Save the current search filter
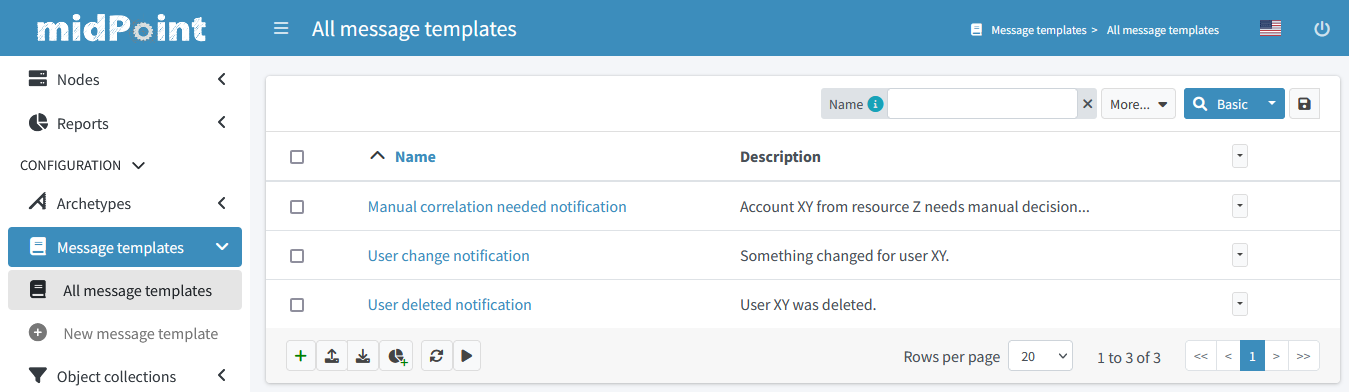Screen dimensions: 1349x392 (1304, 104)
